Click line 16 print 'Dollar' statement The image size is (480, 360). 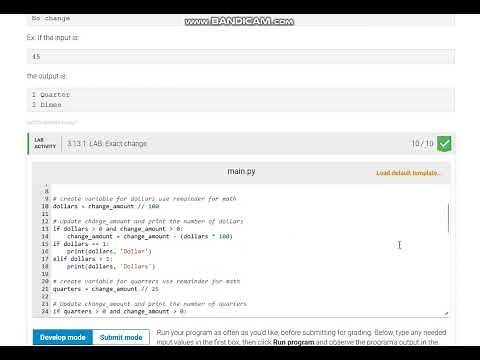[x=109, y=251]
